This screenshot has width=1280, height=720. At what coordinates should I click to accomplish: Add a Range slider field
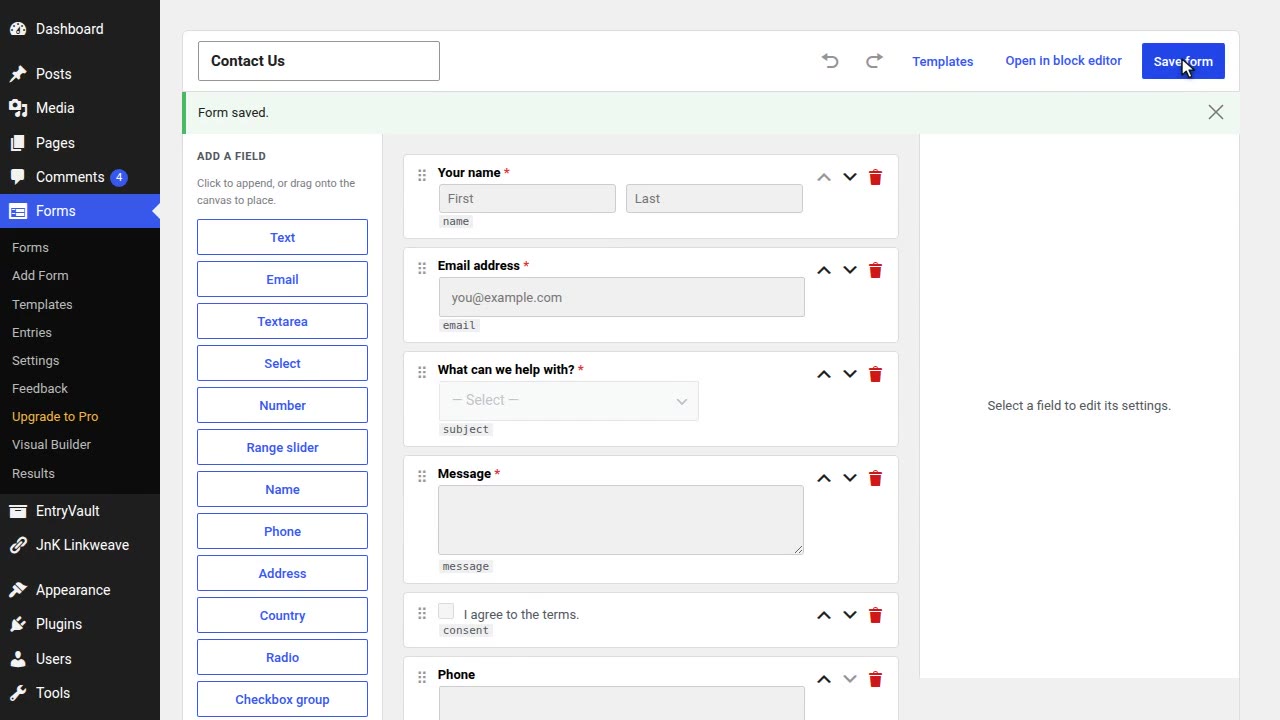282,447
